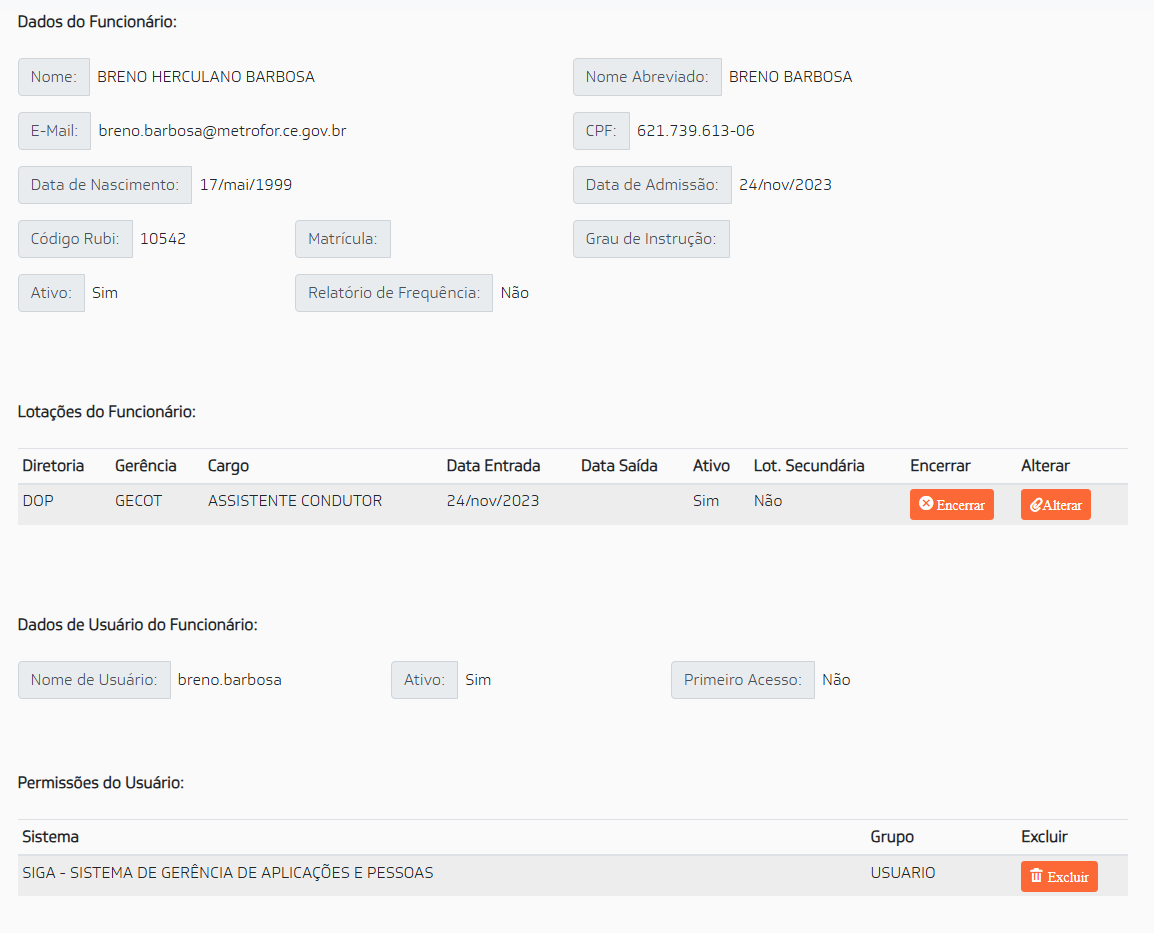Click the X icon inside Encerrar button
This screenshot has width=1154, height=933.
click(926, 504)
